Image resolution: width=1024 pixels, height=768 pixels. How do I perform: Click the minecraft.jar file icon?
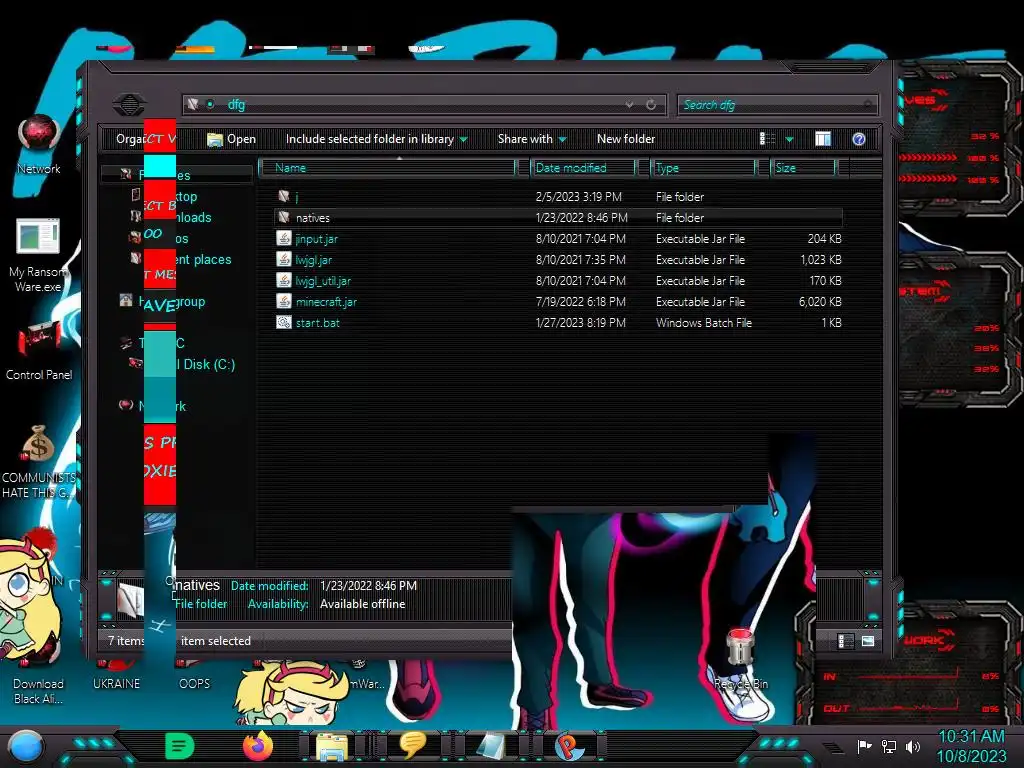coord(283,301)
